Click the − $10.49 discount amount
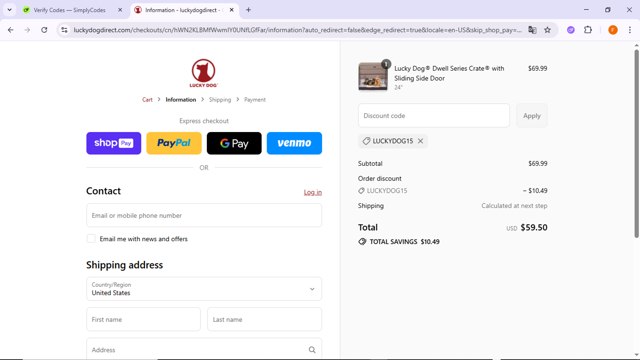The image size is (640, 360). (x=535, y=191)
